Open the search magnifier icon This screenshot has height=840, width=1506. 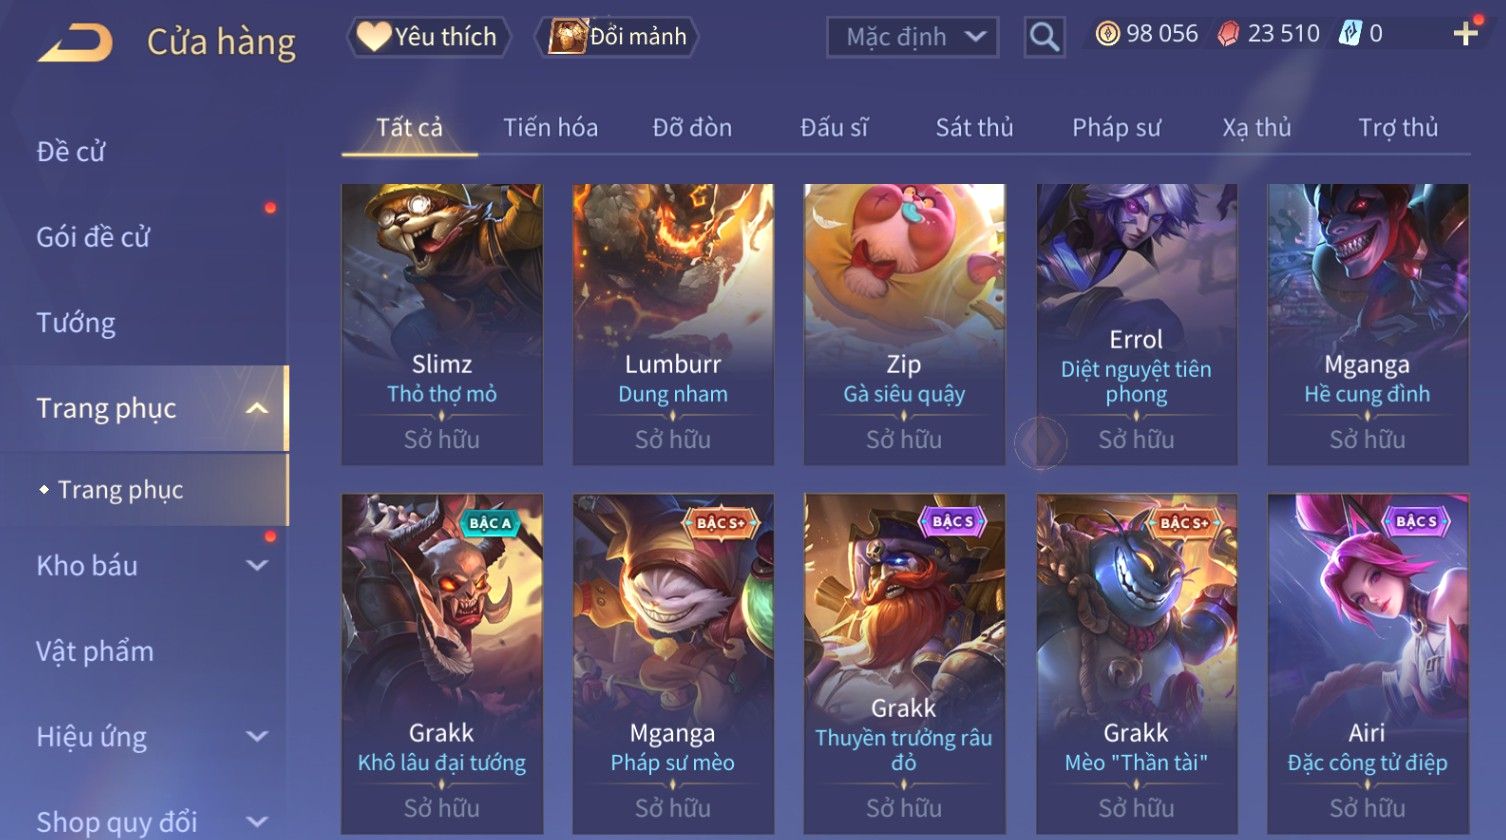click(1044, 37)
